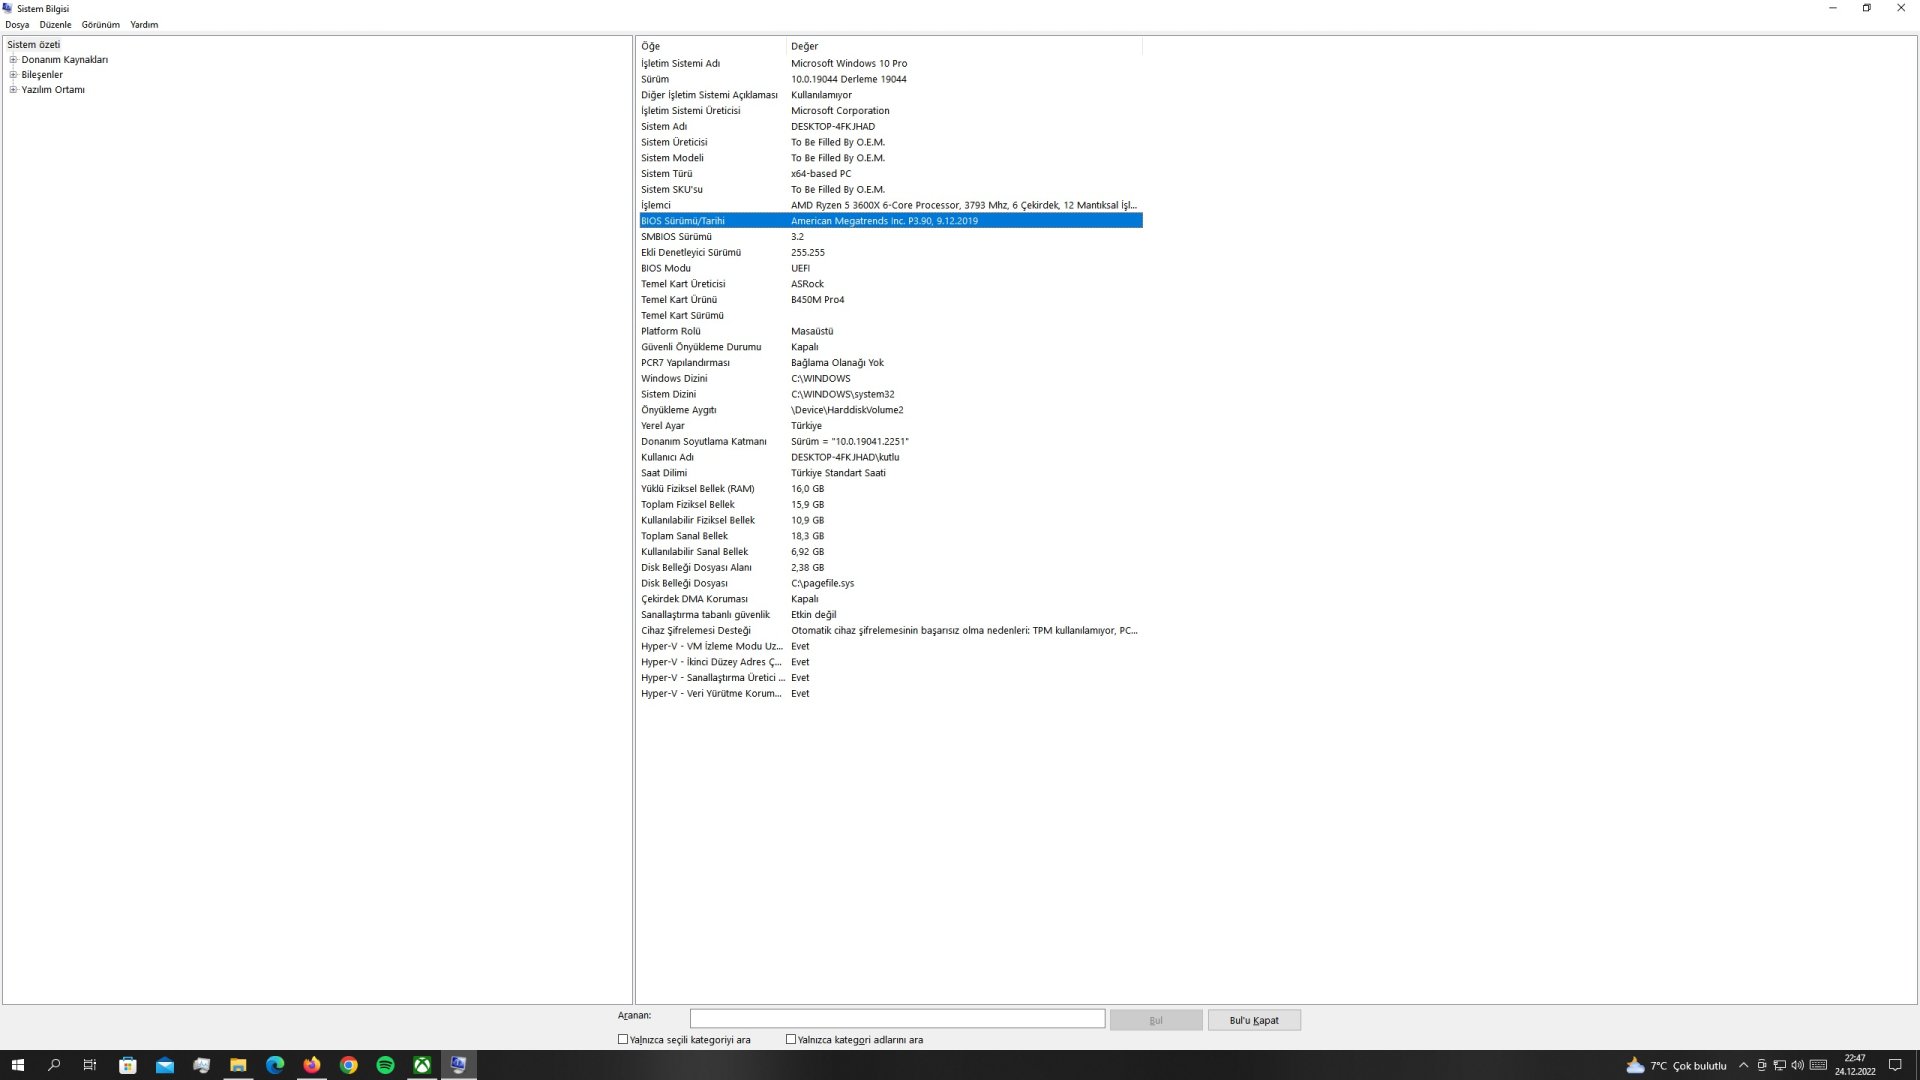This screenshot has height=1080, width=1920.
Task: Open Google Chrome from the taskbar
Action: 348,1065
